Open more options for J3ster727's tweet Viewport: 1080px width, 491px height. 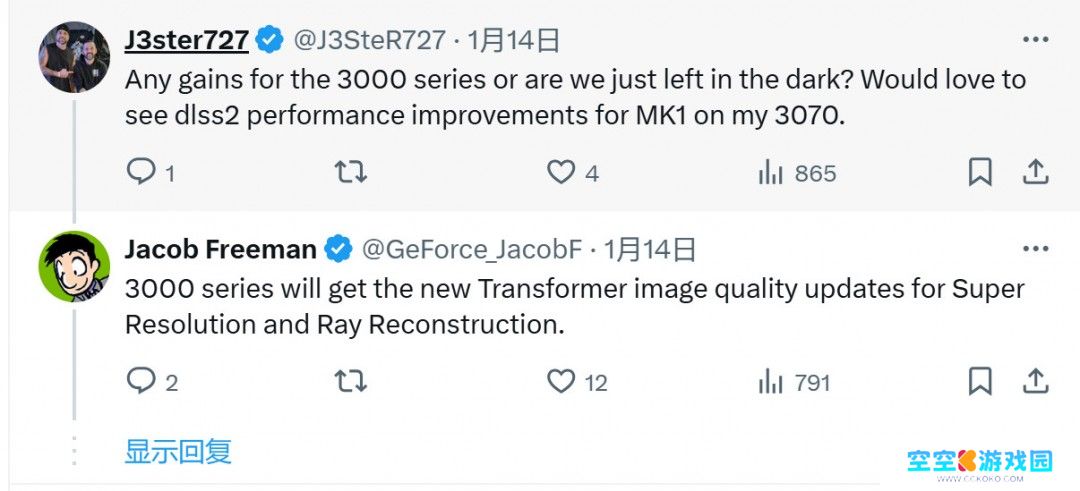point(1035,40)
